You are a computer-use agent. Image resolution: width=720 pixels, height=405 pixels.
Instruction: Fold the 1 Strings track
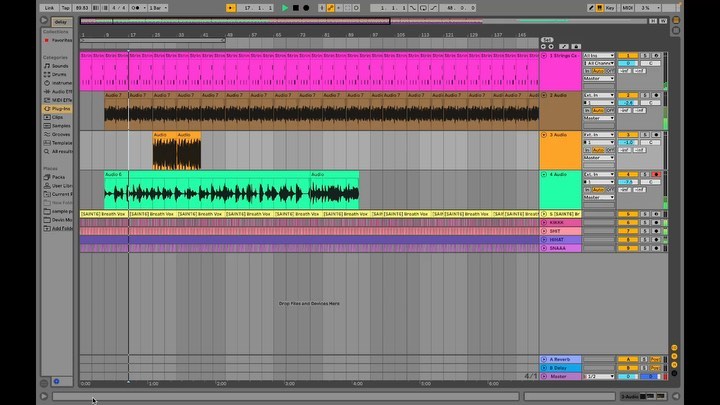[x=544, y=56]
